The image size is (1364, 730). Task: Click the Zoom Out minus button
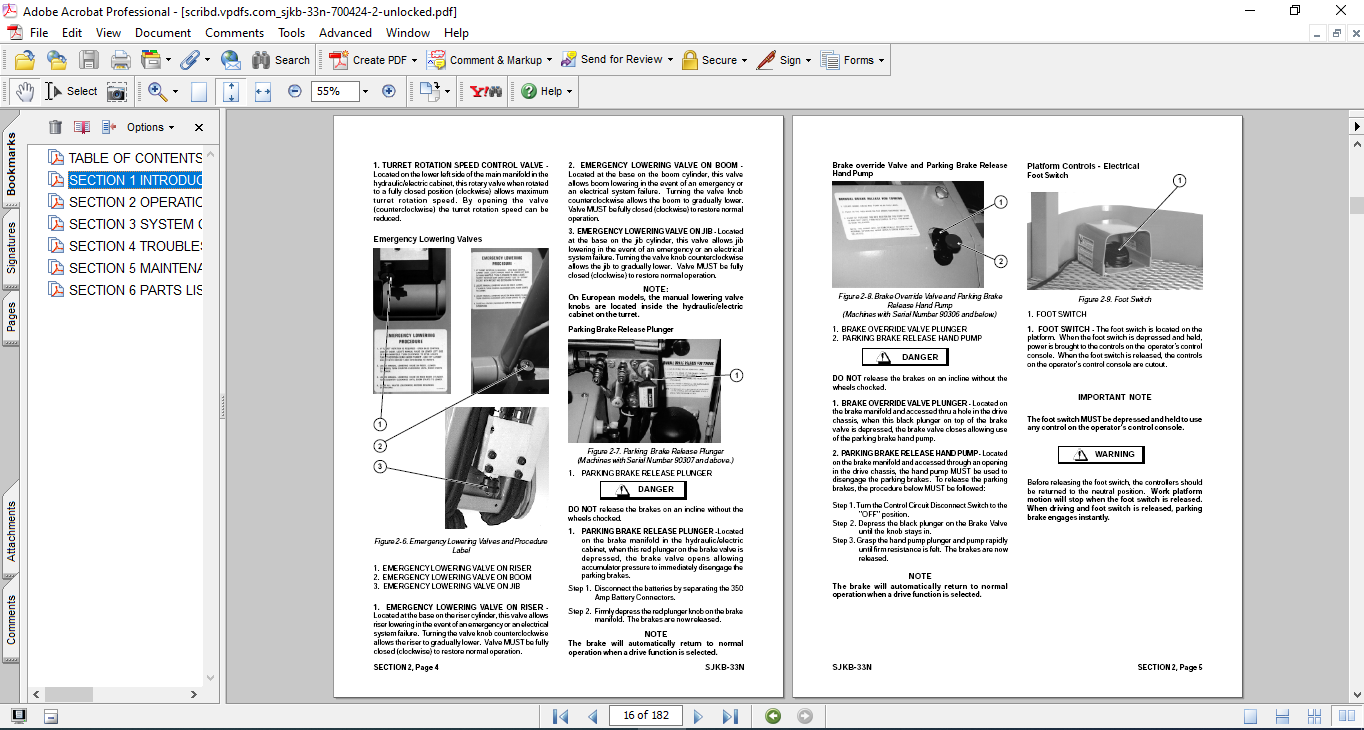295,91
